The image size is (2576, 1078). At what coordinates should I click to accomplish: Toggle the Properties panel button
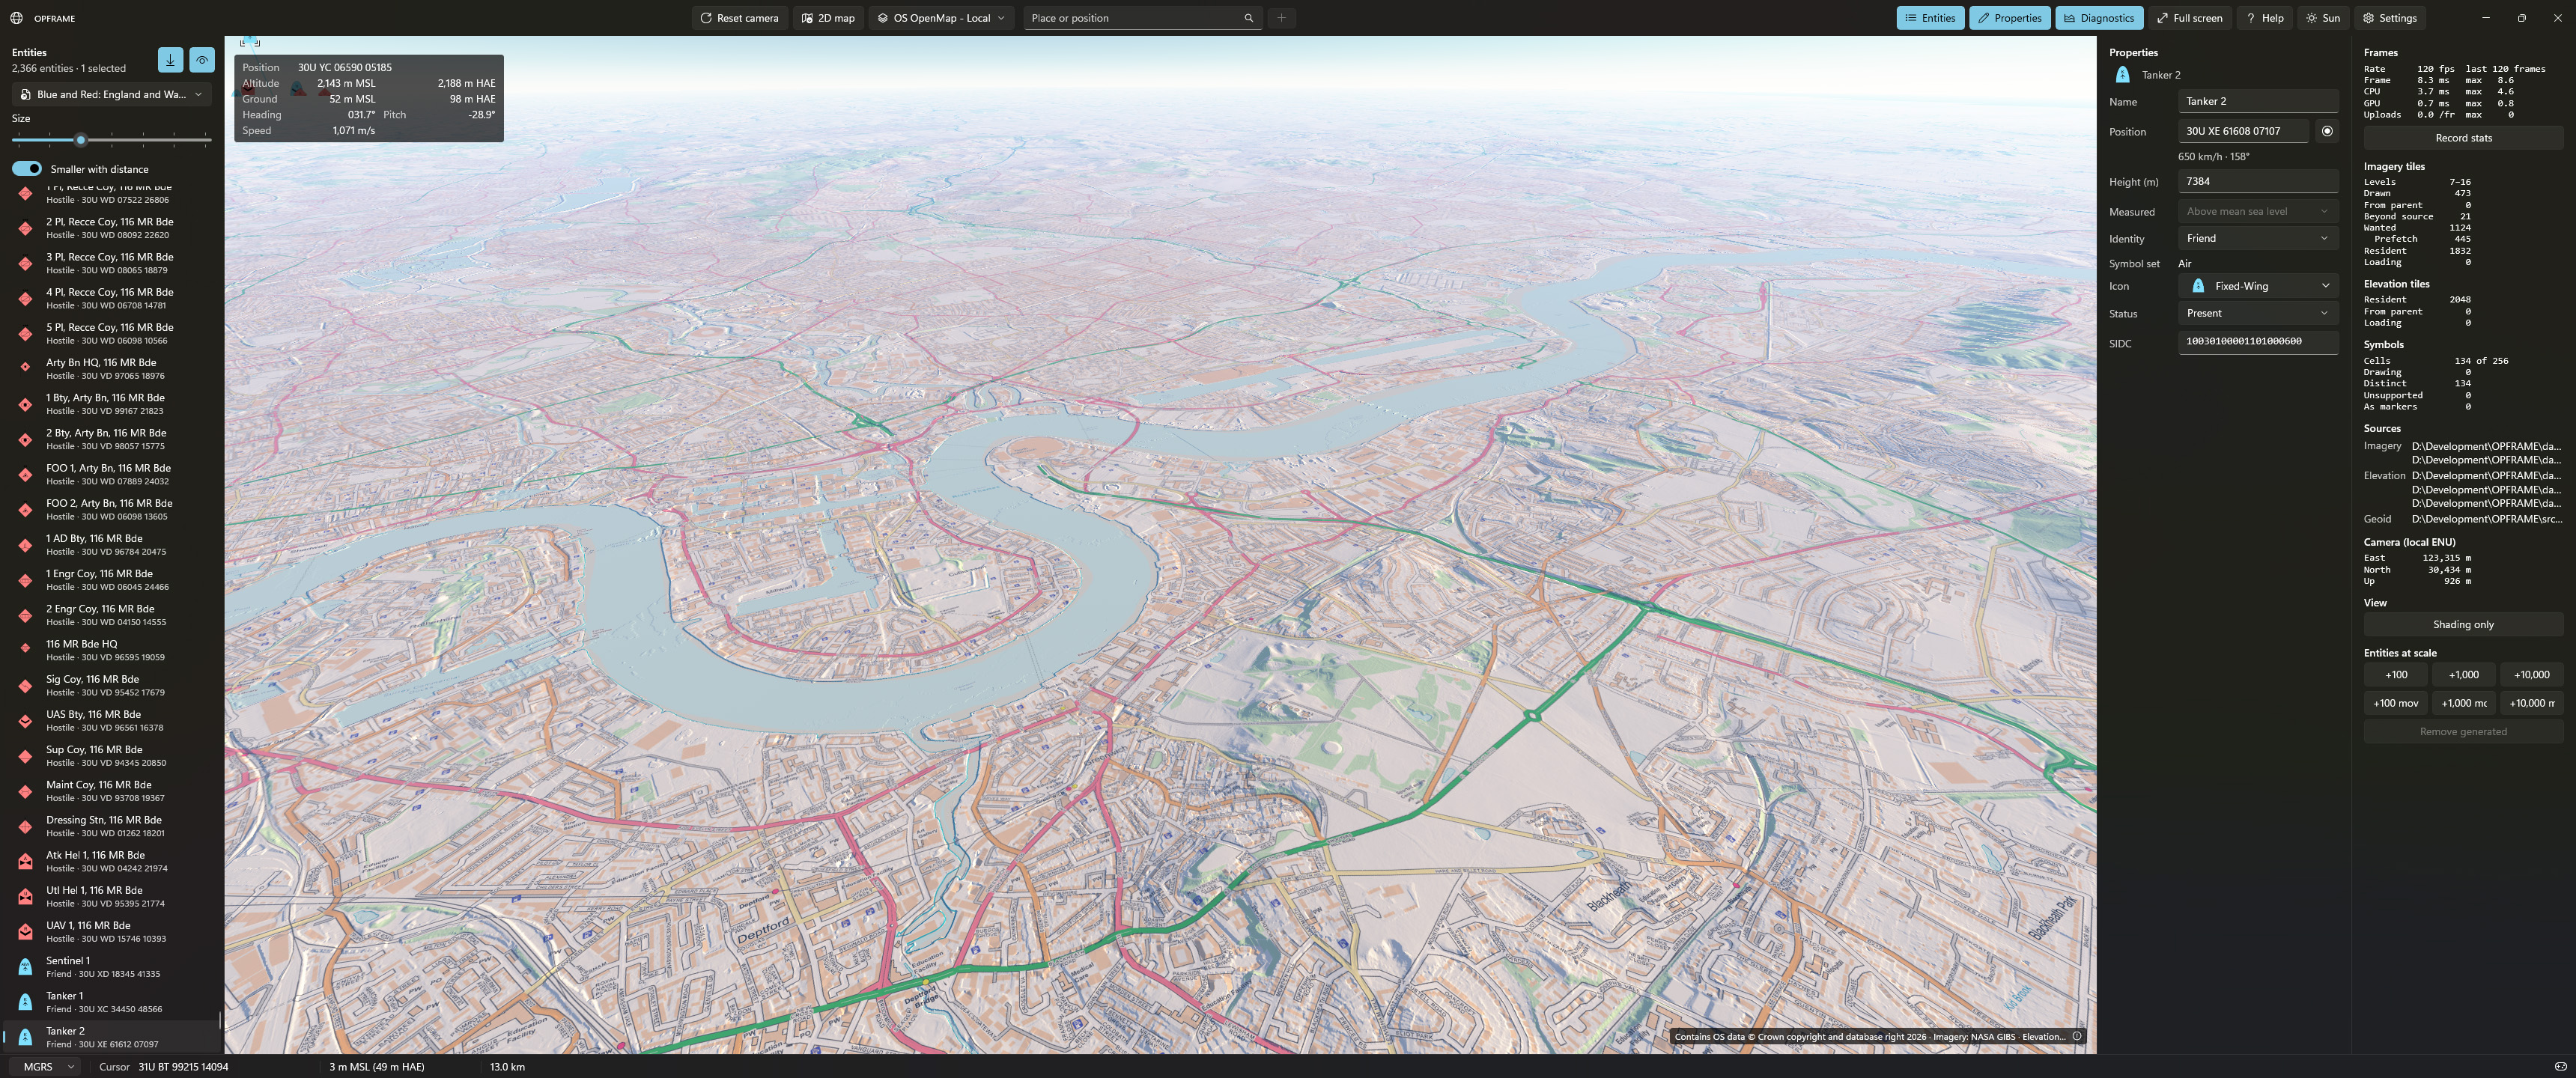point(2010,18)
